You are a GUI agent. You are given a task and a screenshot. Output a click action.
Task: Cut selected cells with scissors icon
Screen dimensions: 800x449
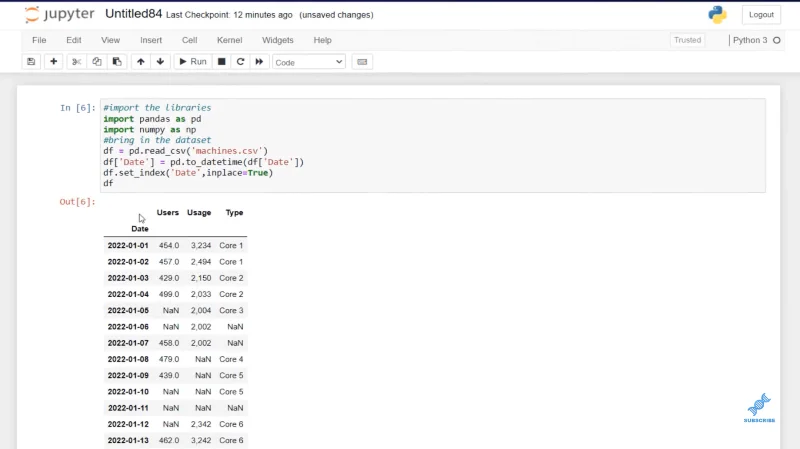pos(77,62)
